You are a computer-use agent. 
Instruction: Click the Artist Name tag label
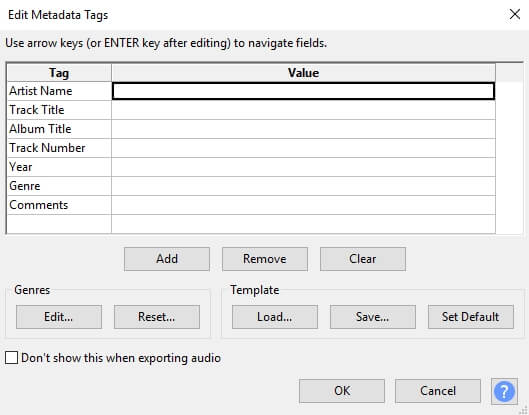(40, 91)
